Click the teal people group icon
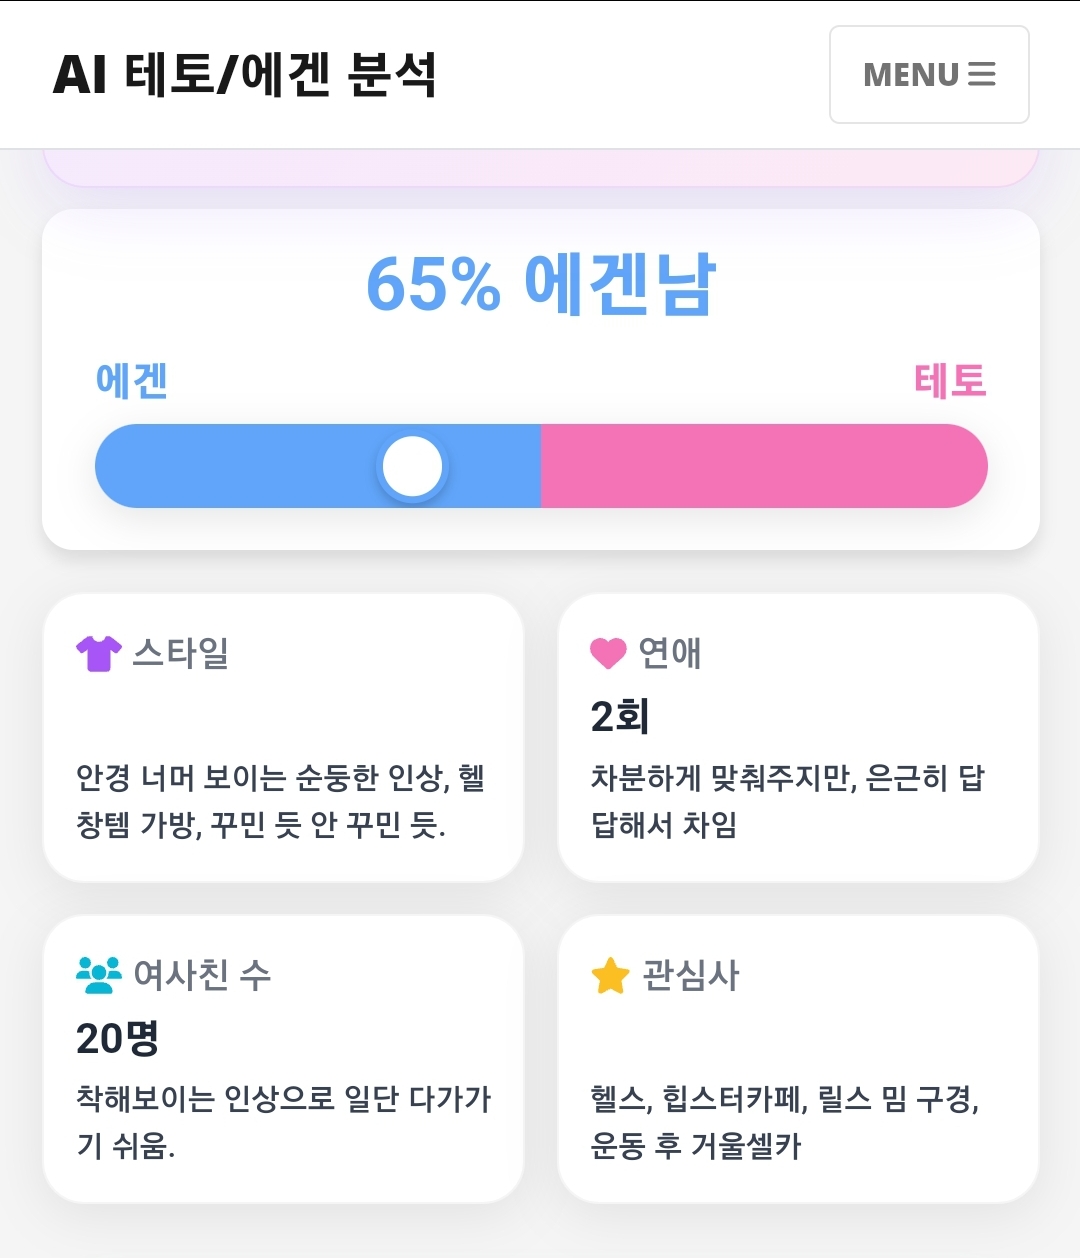This screenshot has height=1258, width=1080. click(x=98, y=975)
